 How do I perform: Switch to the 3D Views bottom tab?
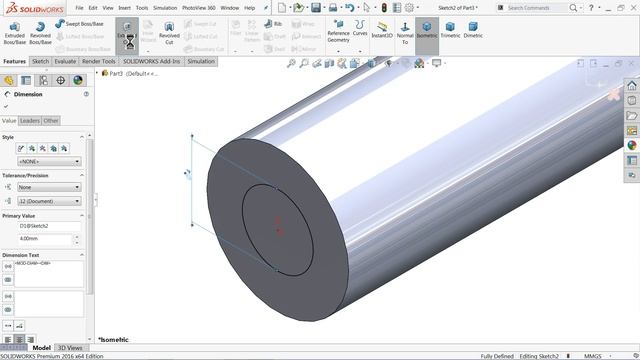click(70, 348)
